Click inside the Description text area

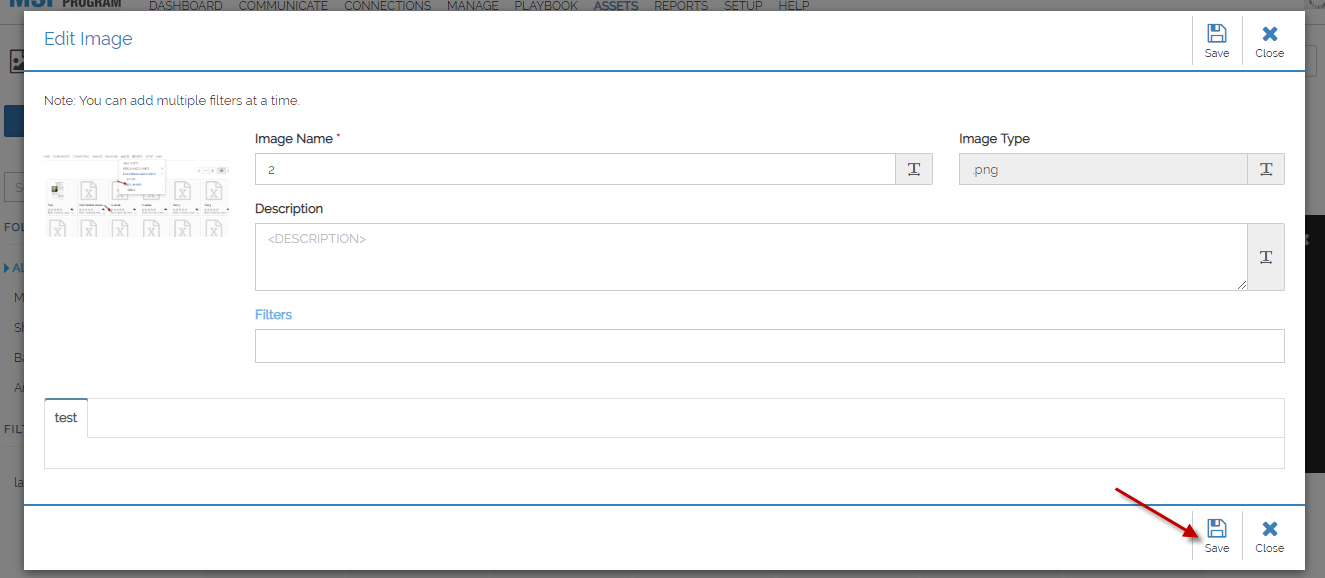point(751,257)
